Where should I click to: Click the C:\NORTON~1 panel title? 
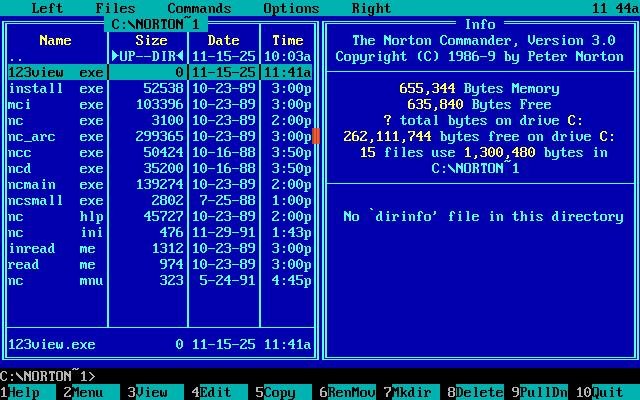click(x=156, y=24)
